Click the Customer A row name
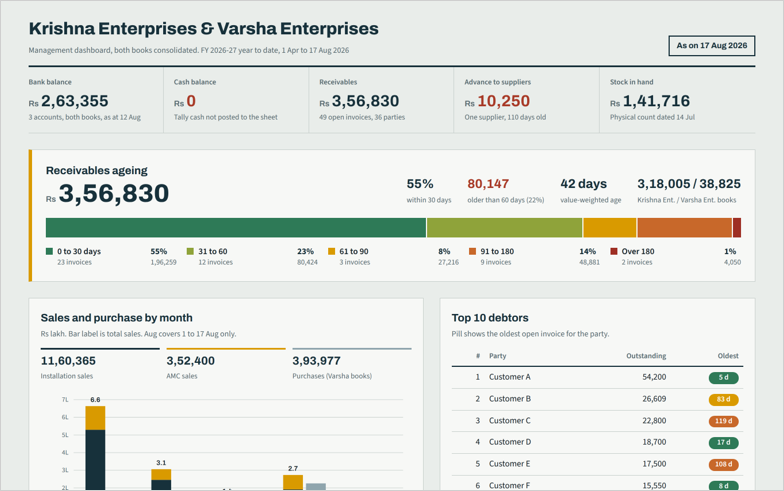The image size is (784, 491). (510, 377)
